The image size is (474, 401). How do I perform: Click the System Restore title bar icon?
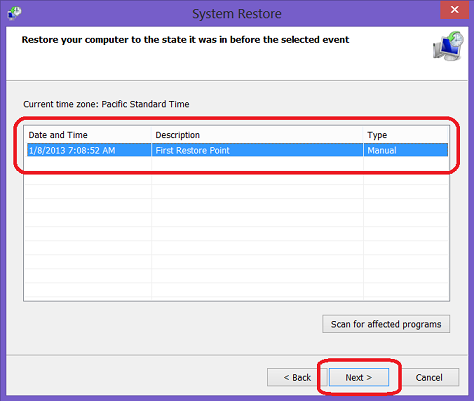tap(14, 13)
